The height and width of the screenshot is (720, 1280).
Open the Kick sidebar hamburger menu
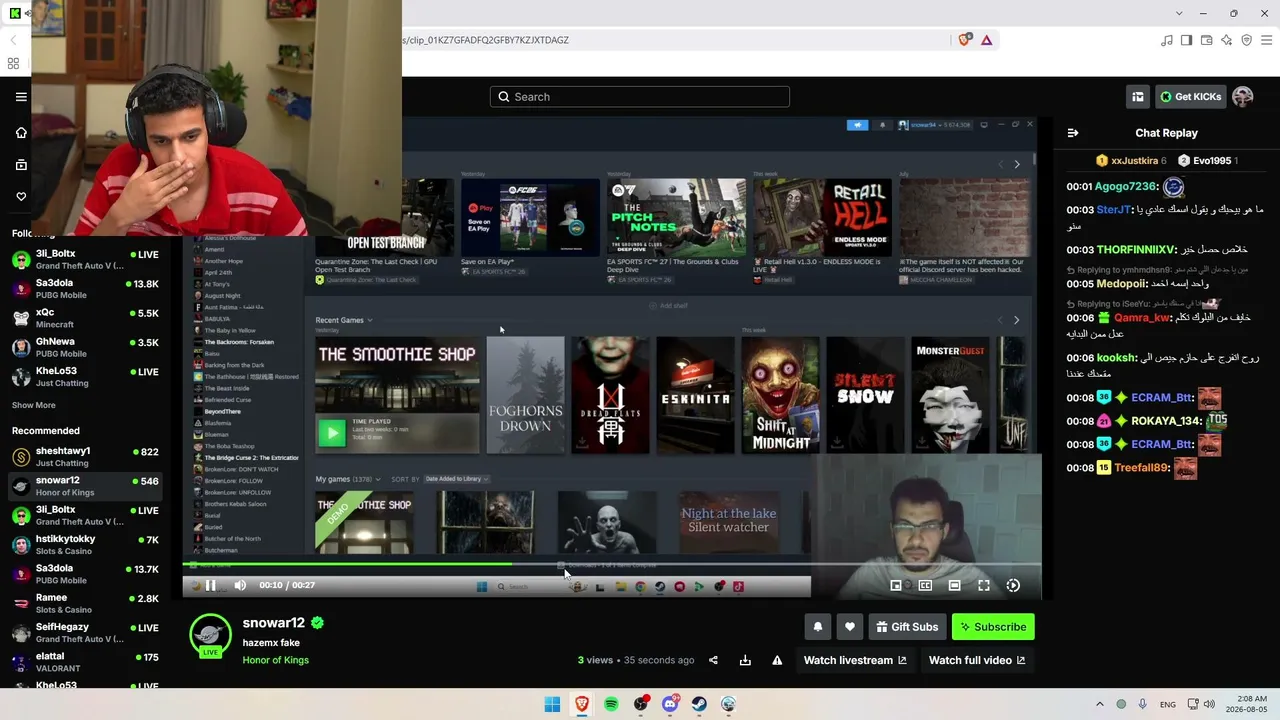click(21, 97)
